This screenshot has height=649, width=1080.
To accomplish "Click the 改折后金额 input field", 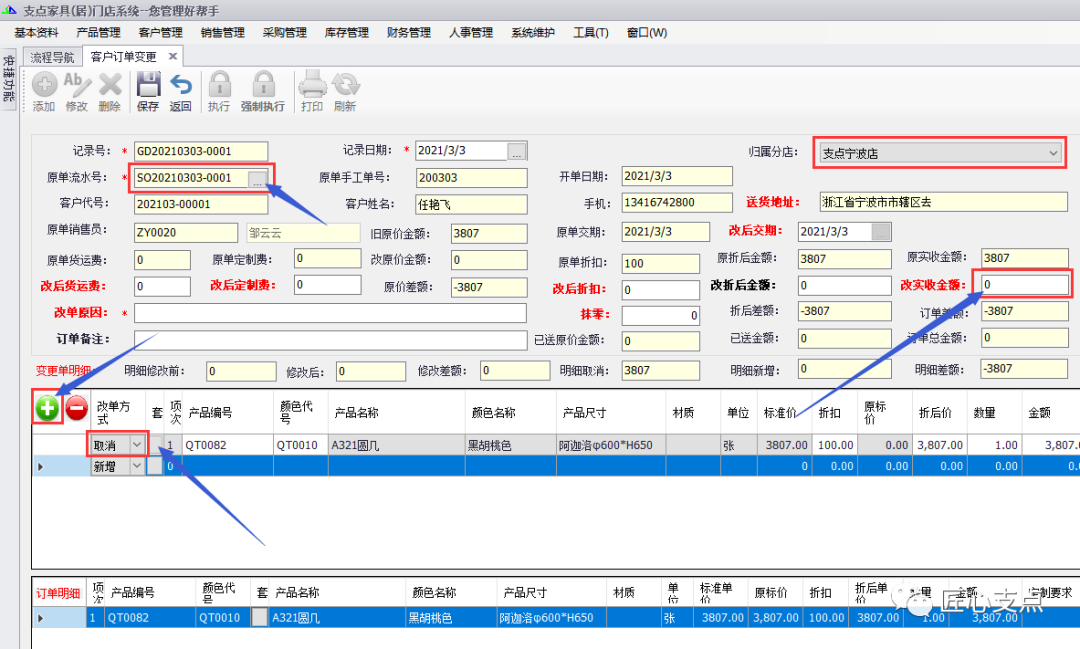I will [x=844, y=285].
